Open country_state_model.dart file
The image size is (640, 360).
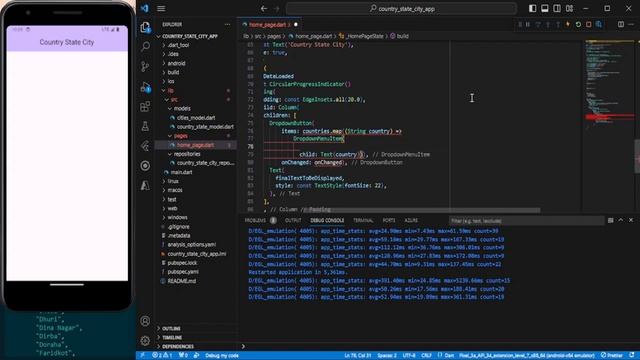pyautogui.click(x=205, y=127)
